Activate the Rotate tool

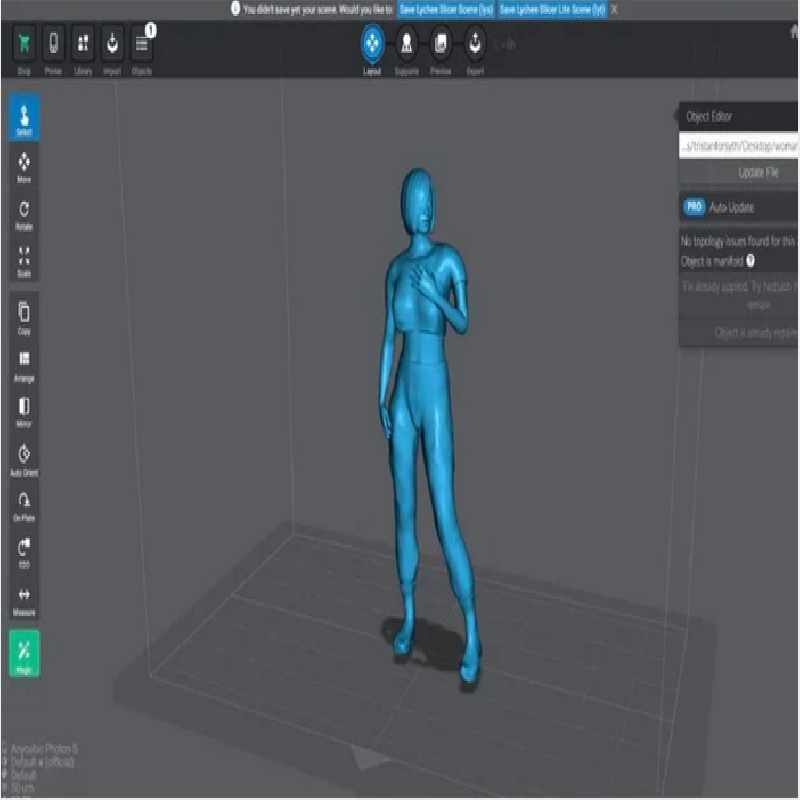pos(24,213)
